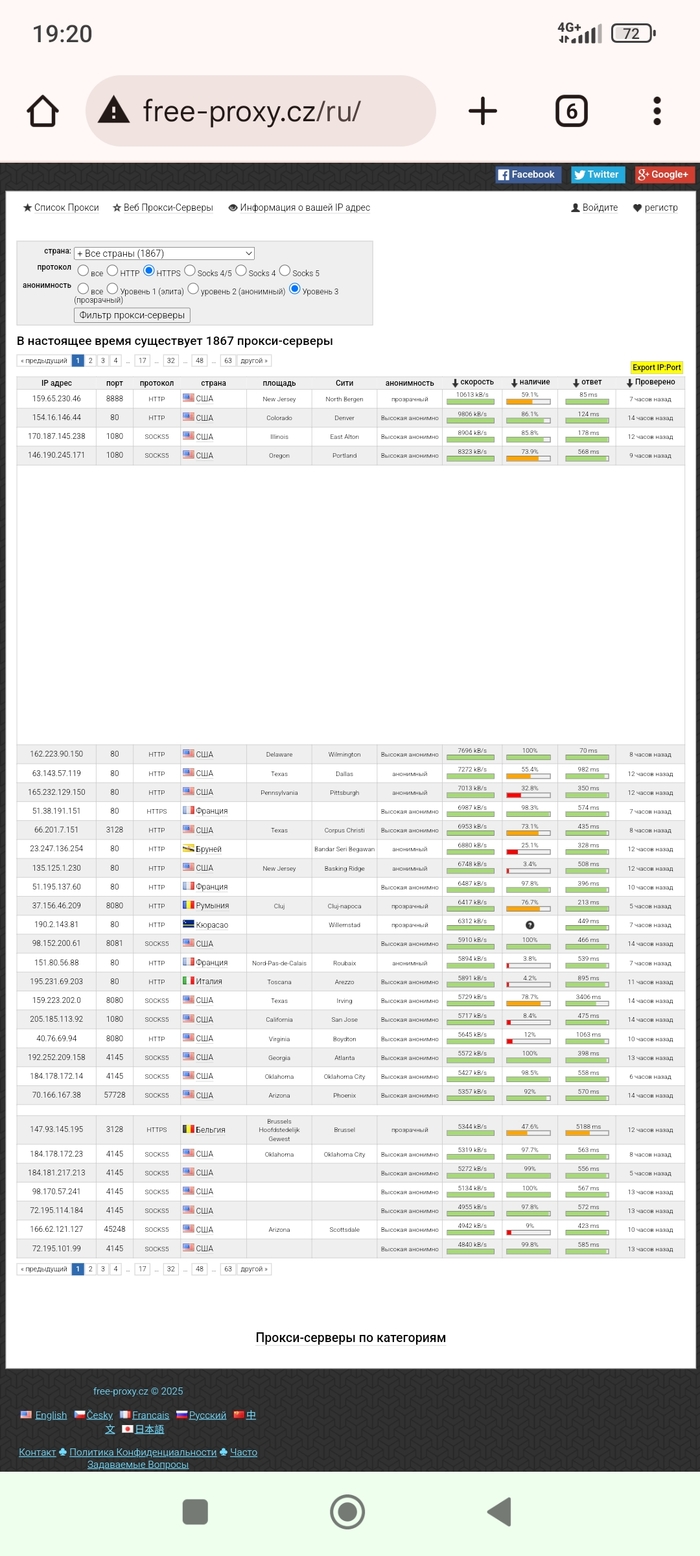Click Фильтр прокси-серверы button
The width and height of the screenshot is (700, 1556).
[x=132, y=315]
